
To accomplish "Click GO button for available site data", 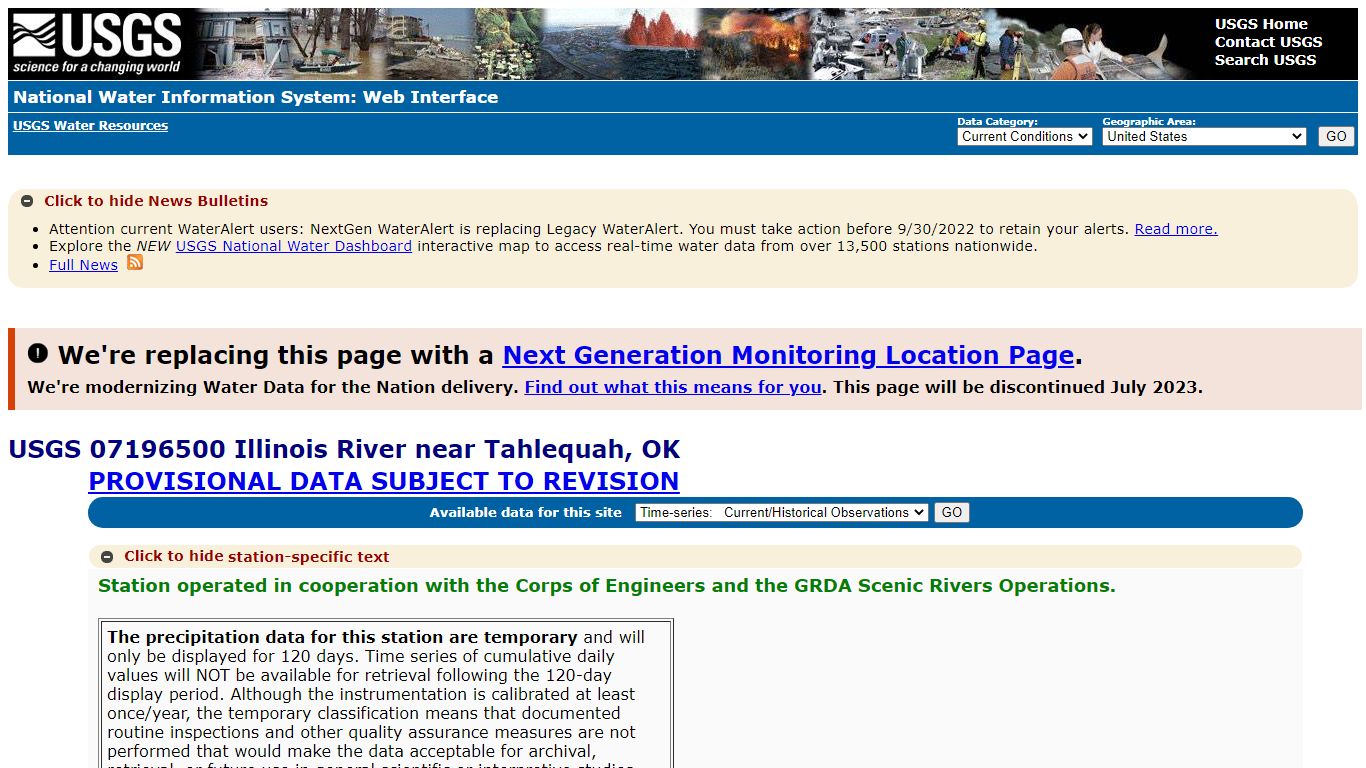I will click(952, 513).
